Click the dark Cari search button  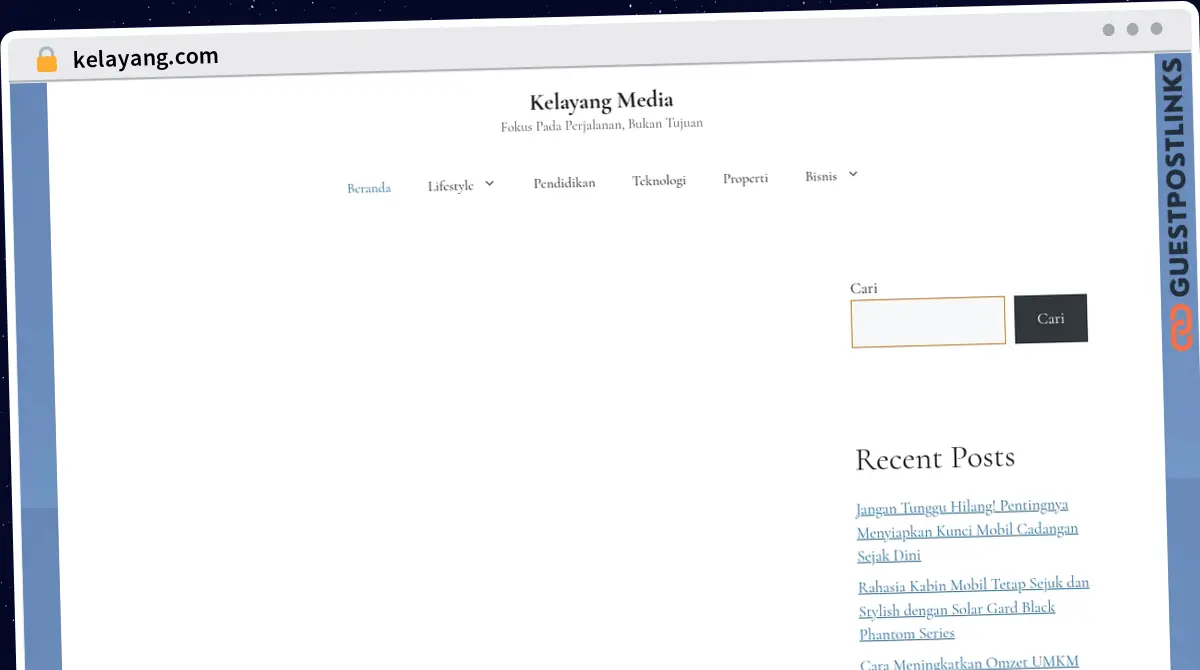tap(1051, 319)
